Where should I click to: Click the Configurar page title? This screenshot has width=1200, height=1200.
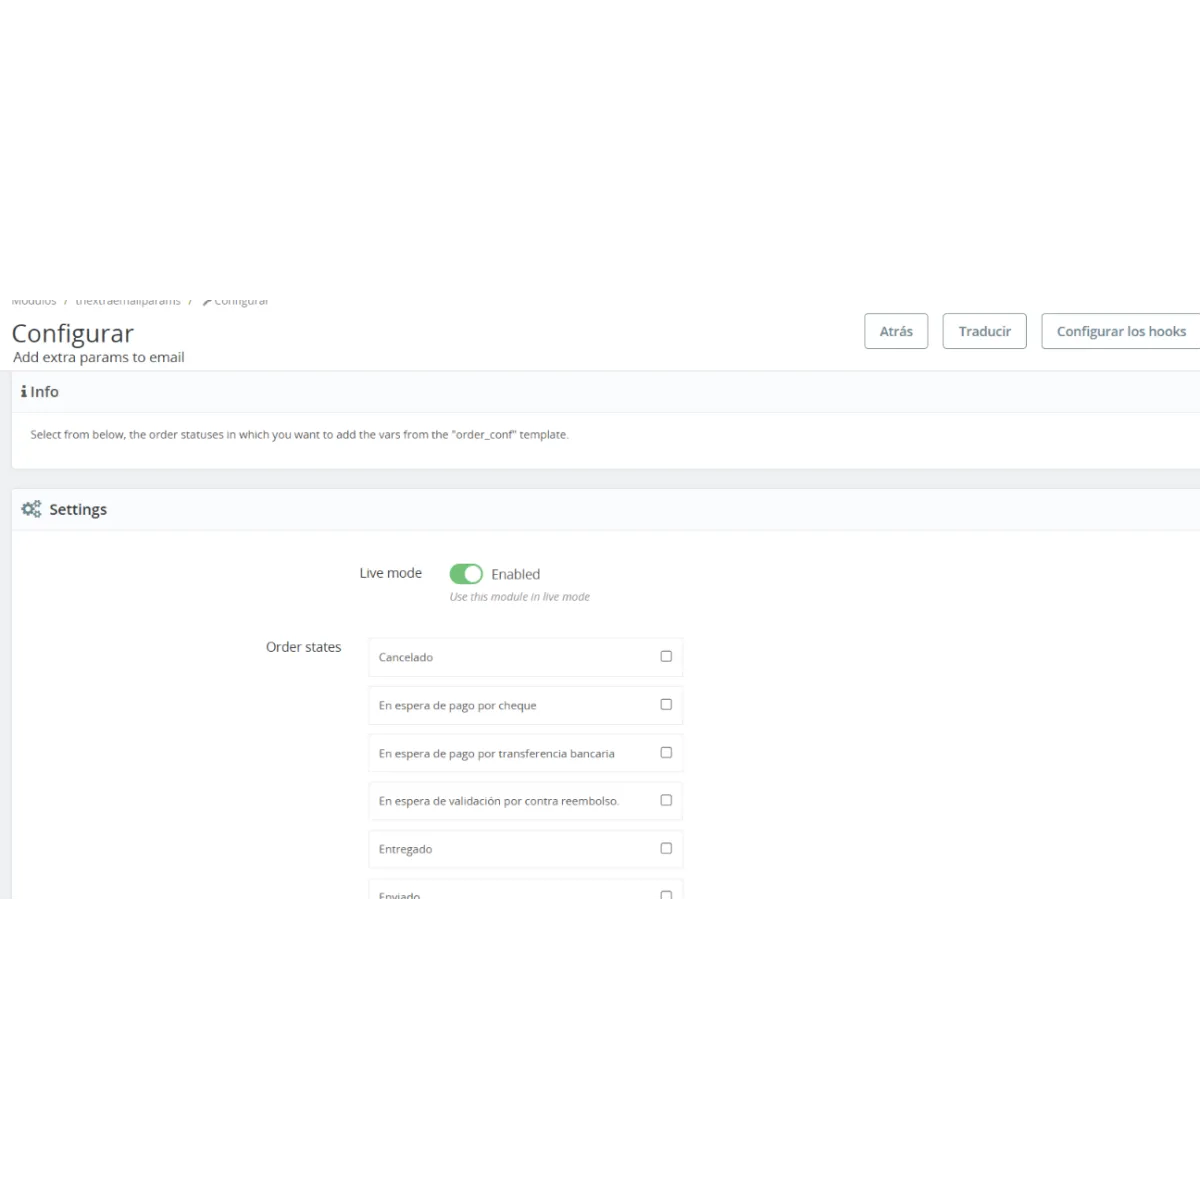click(x=73, y=333)
